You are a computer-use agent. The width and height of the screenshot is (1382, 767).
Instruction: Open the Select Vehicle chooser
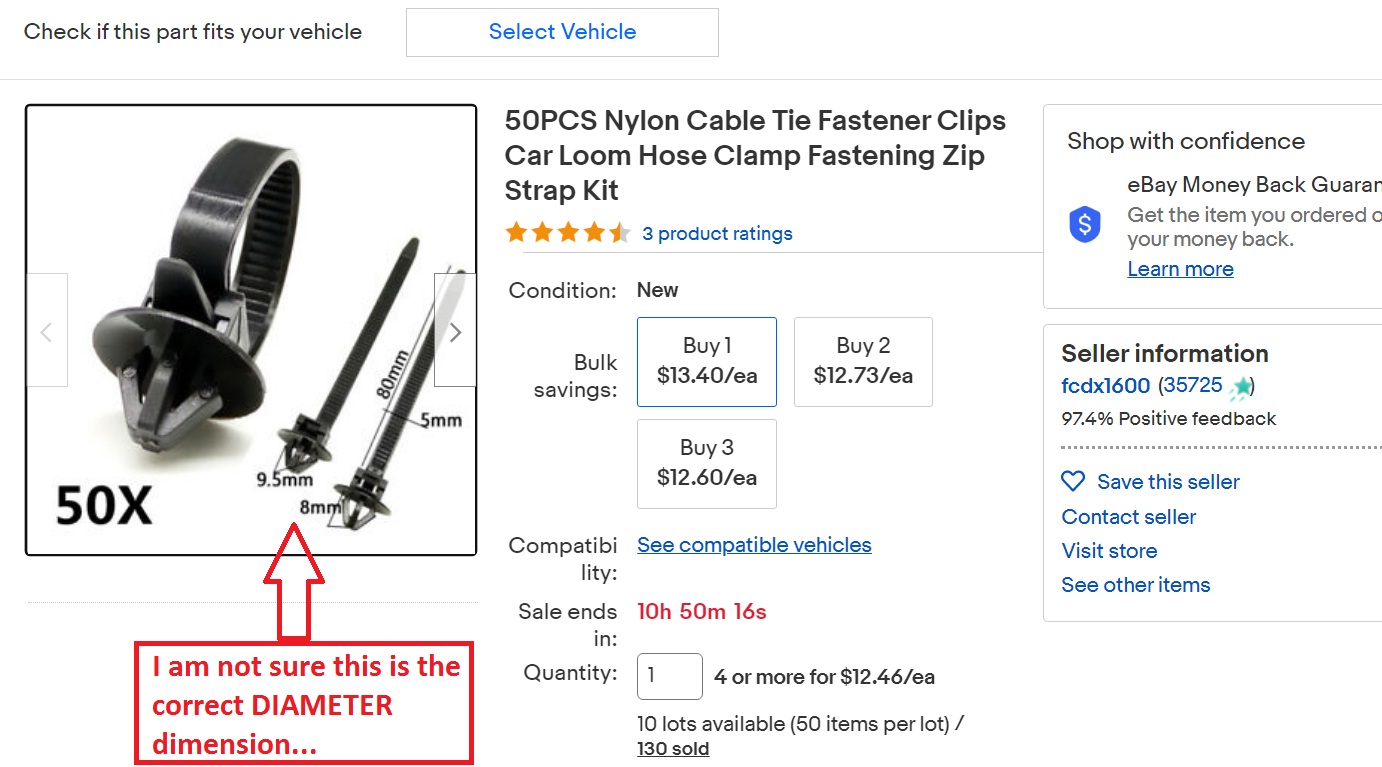tap(562, 32)
